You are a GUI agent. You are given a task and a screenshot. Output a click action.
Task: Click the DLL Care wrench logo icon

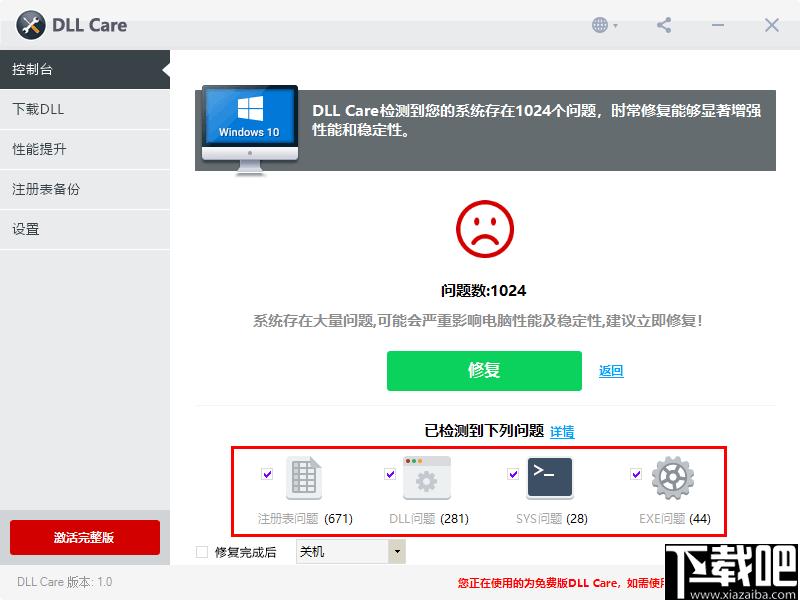click(31, 25)
